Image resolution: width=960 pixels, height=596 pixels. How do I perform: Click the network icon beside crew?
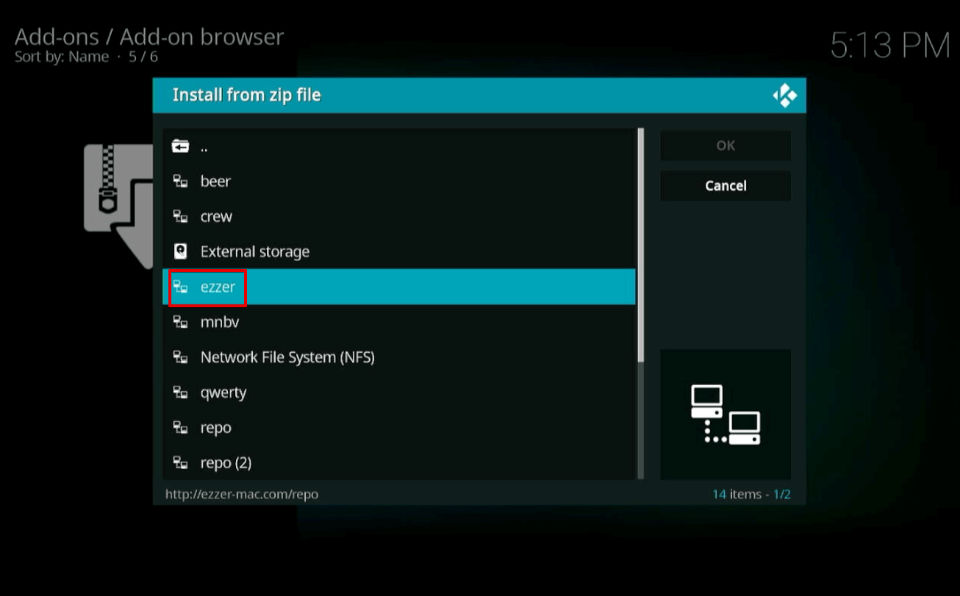click(x=180, y=216)
